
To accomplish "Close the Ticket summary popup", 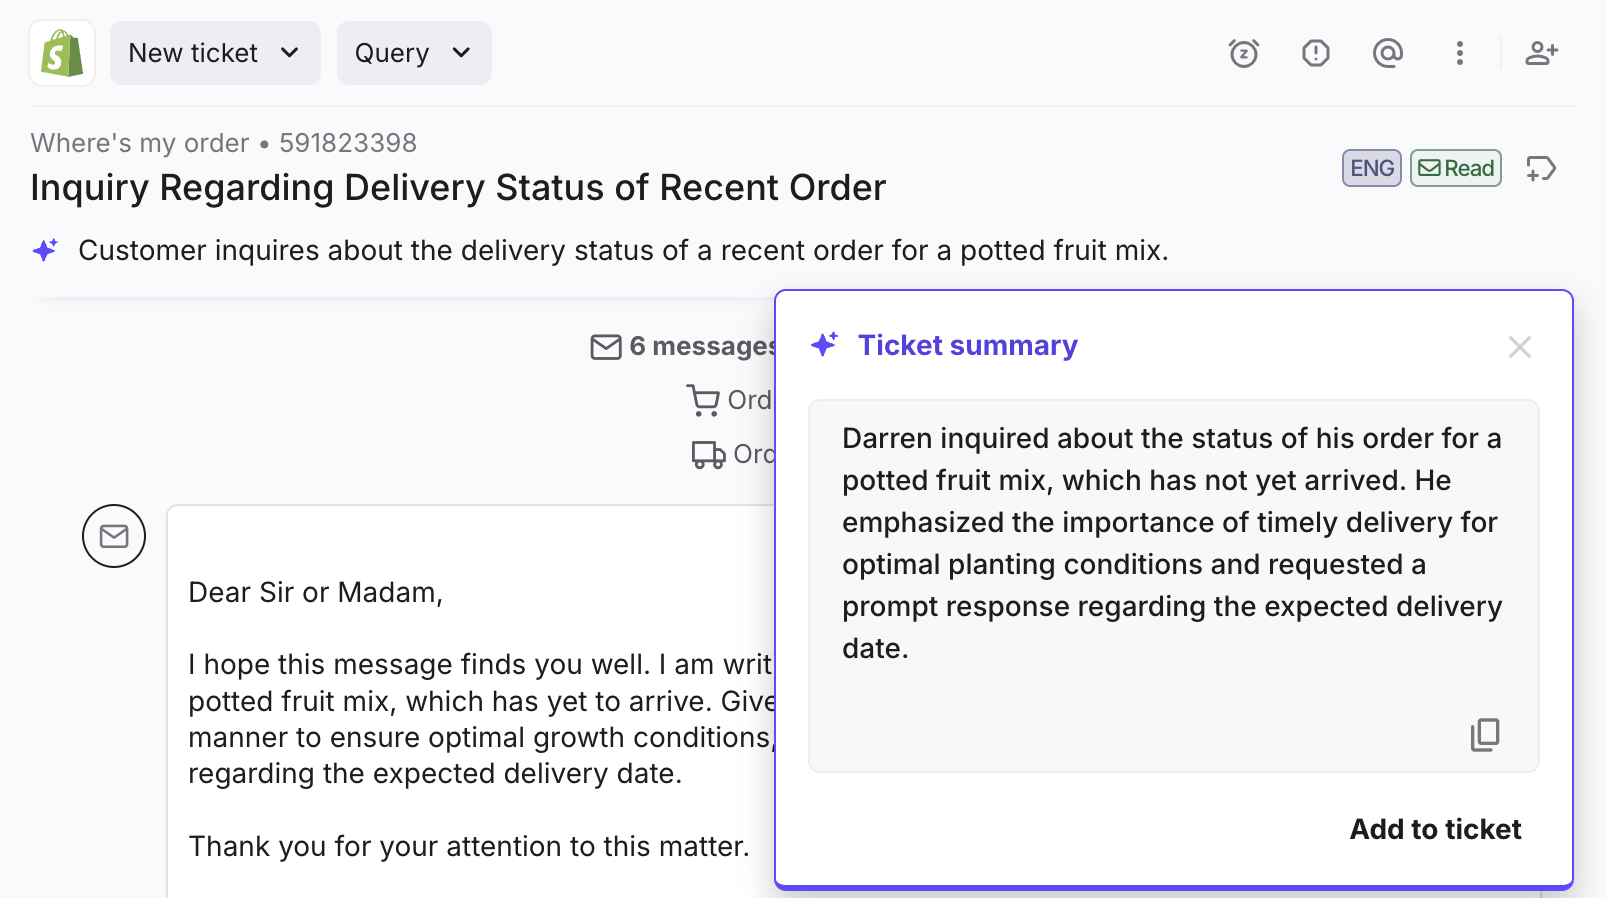I will [1520, 347].
